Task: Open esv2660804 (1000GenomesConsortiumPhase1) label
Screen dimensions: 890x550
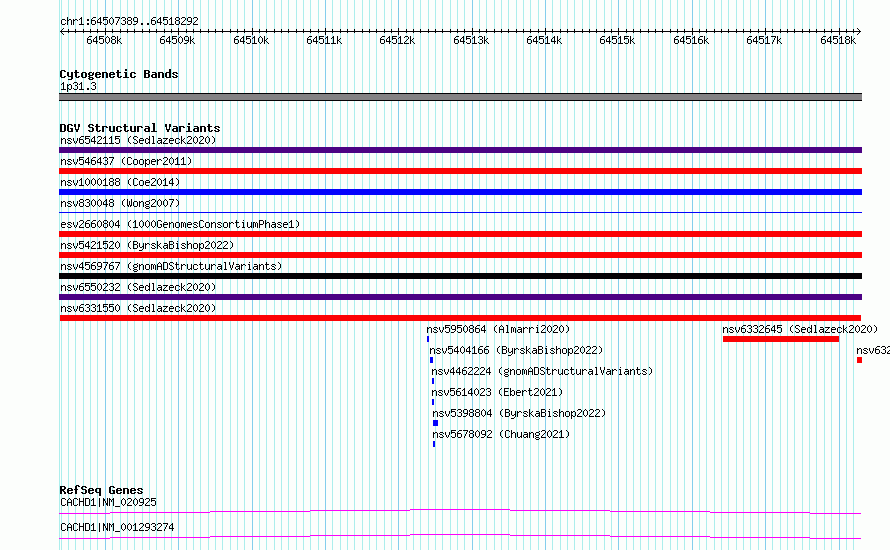Action: click(x=180, y=224)
